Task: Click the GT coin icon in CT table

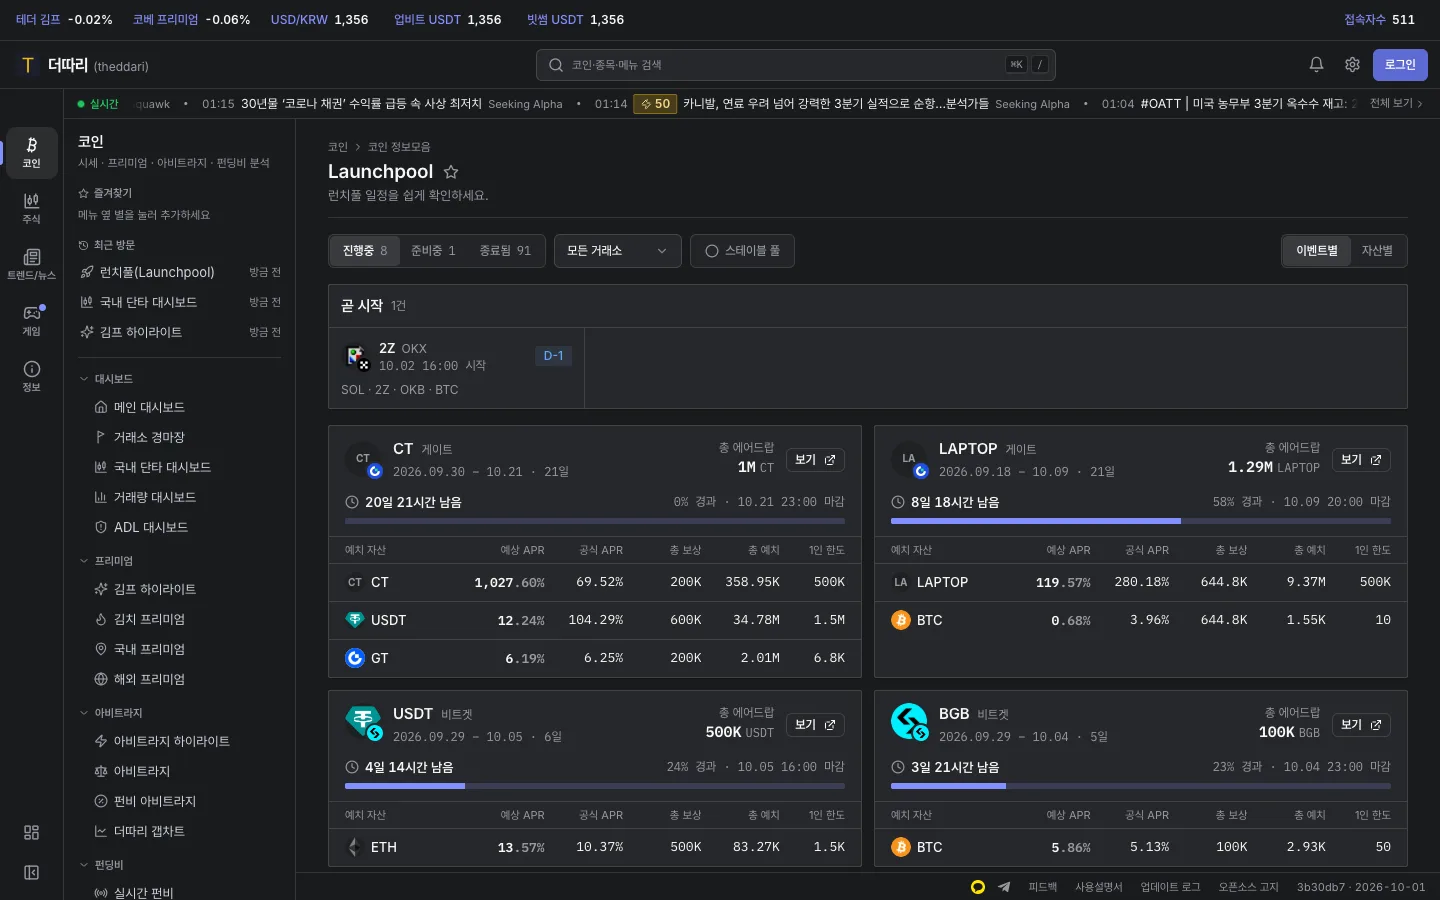Action: [x=354, y=658]
